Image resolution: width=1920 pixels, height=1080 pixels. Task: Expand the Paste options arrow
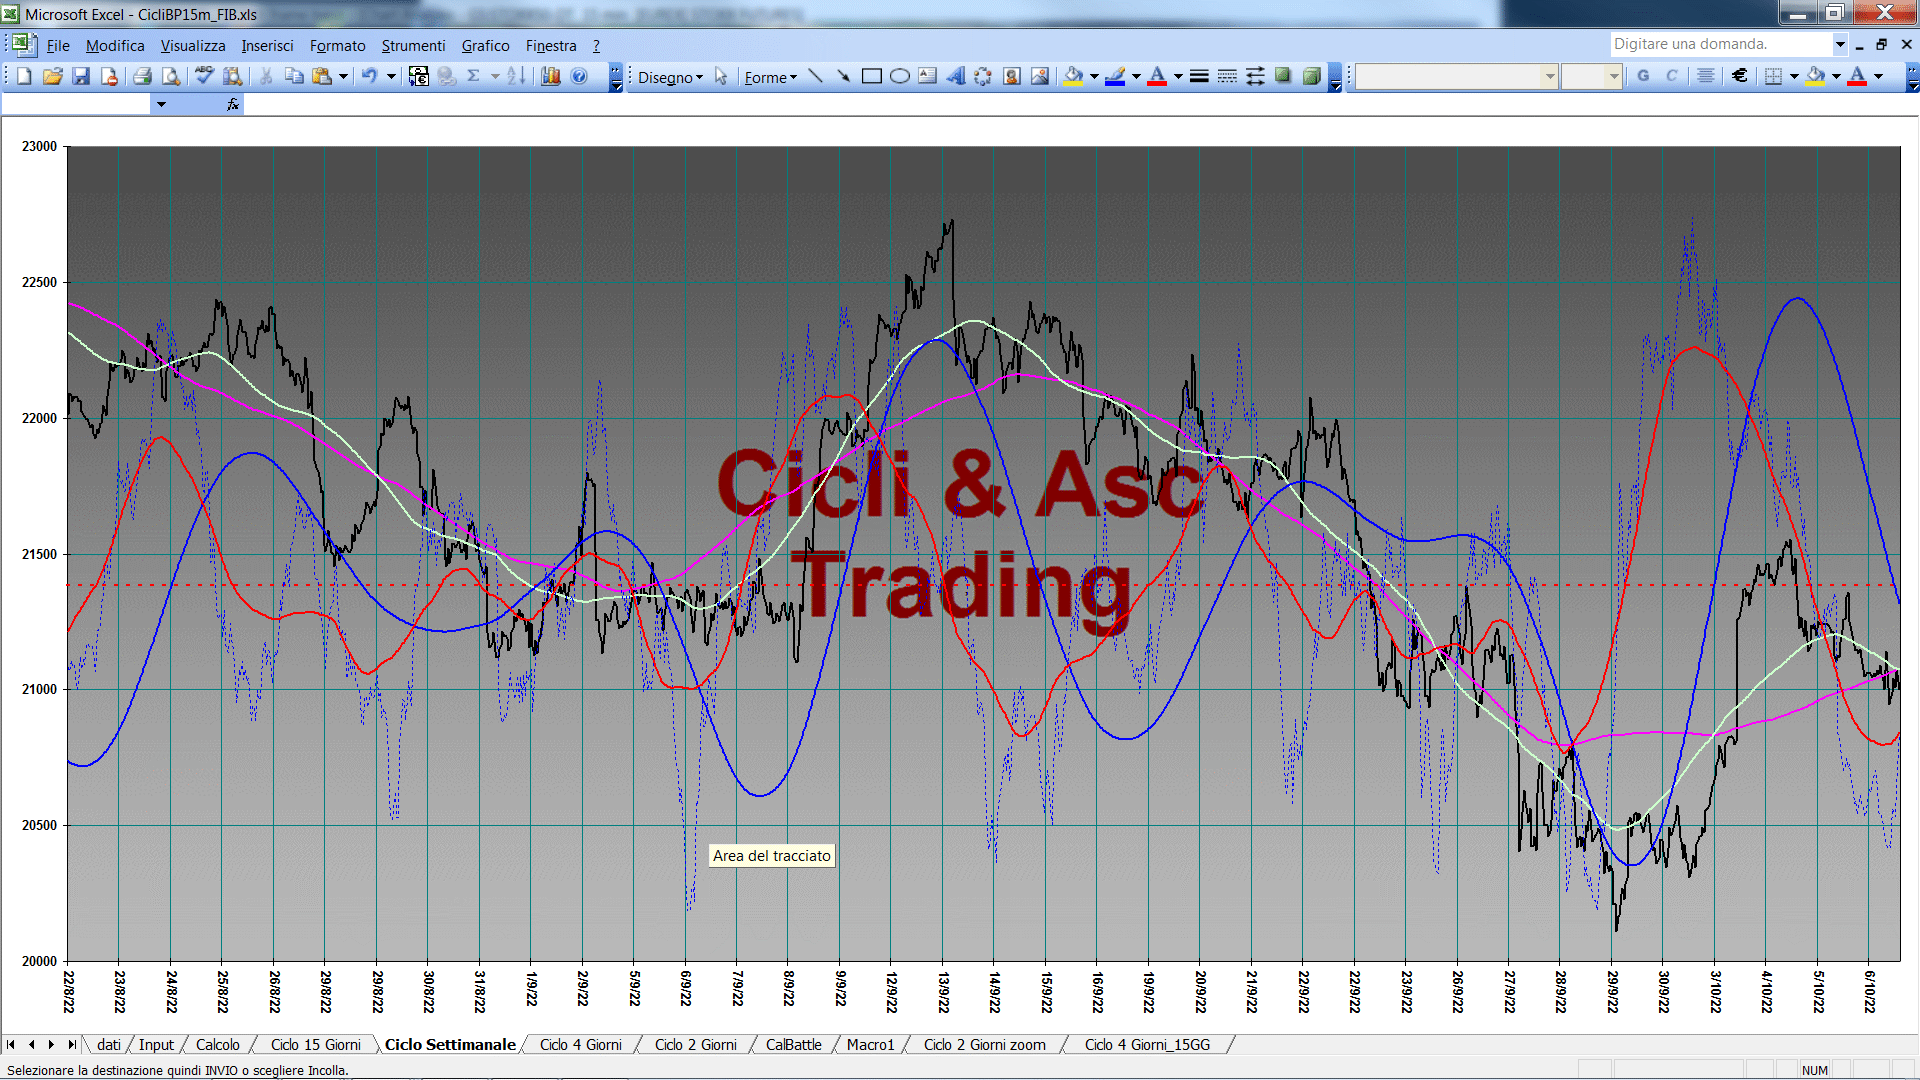[343, 76]
